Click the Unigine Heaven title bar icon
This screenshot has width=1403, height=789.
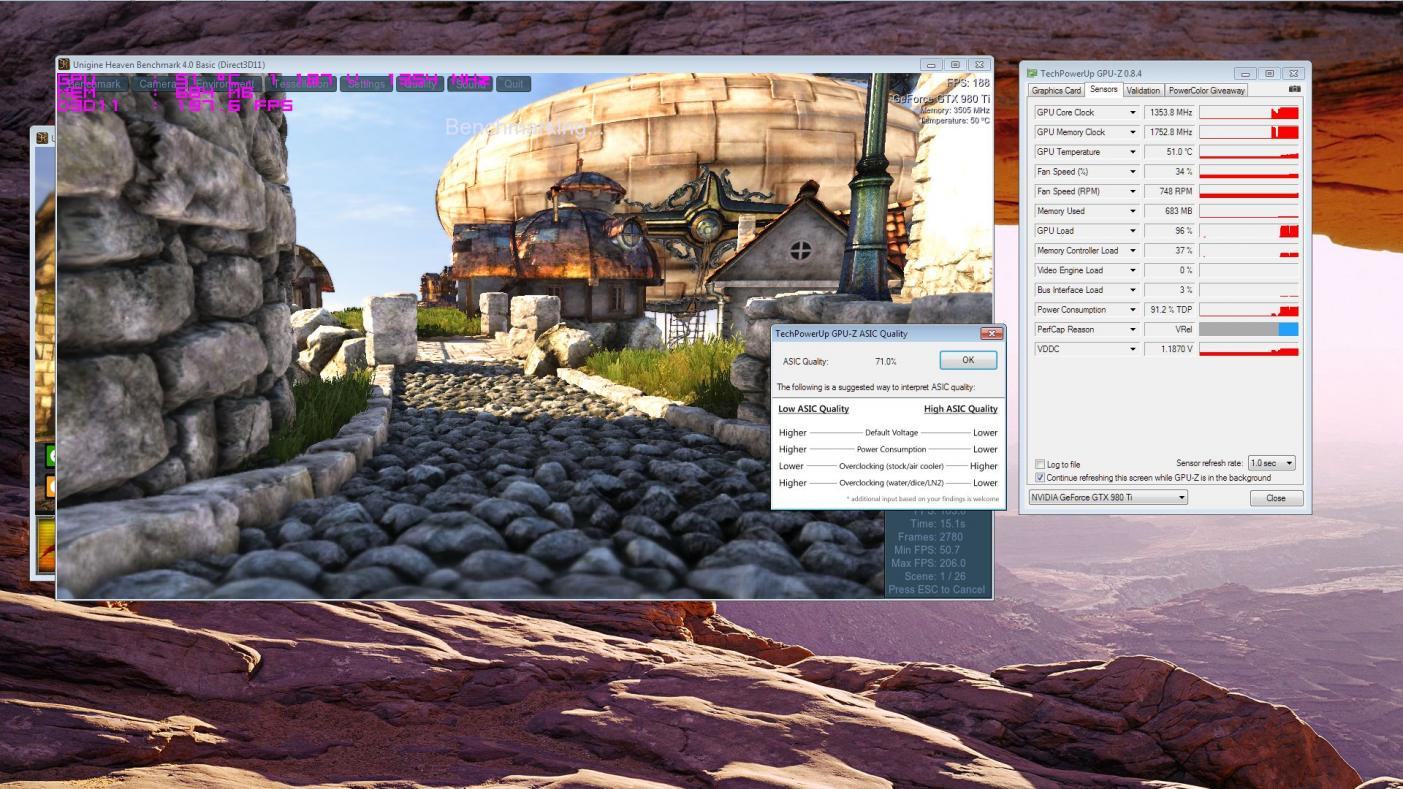(x=64, y=65)
